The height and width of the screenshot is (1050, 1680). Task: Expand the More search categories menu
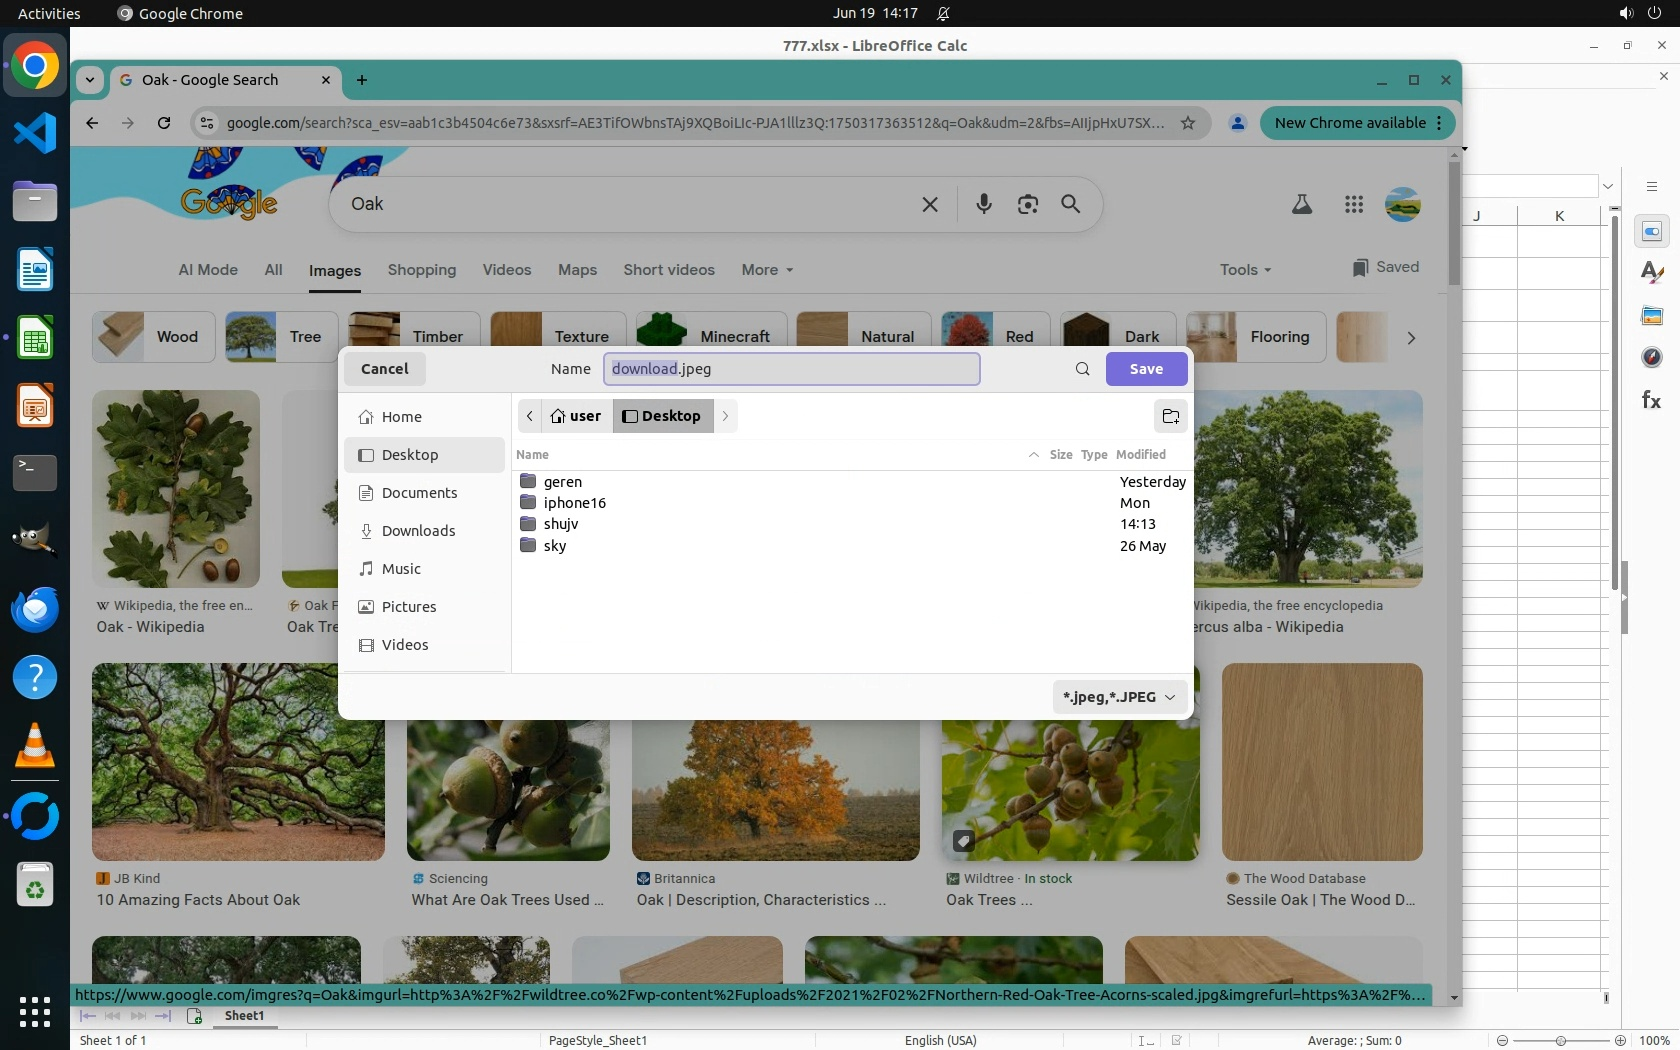(x=767, y=270)
